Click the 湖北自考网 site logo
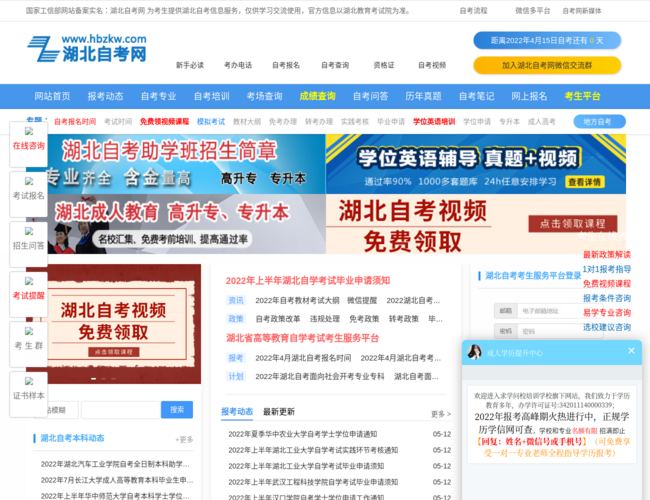The image size is (650, 500). point(87,49)
